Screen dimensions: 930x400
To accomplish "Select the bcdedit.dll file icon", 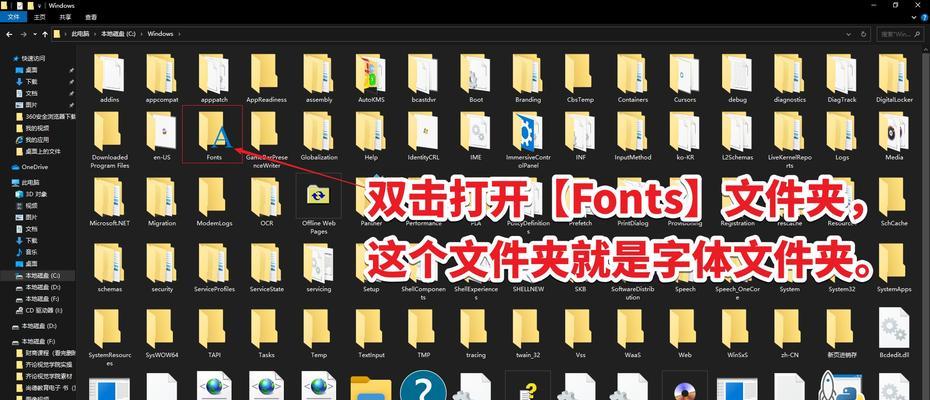I will pyautogui.click(x=894, y=328).
